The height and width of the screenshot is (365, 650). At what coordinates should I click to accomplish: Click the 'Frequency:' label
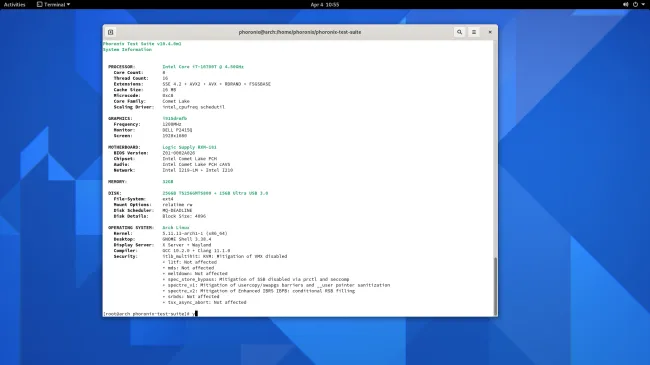pyautogui.click(x=127, y=124)
